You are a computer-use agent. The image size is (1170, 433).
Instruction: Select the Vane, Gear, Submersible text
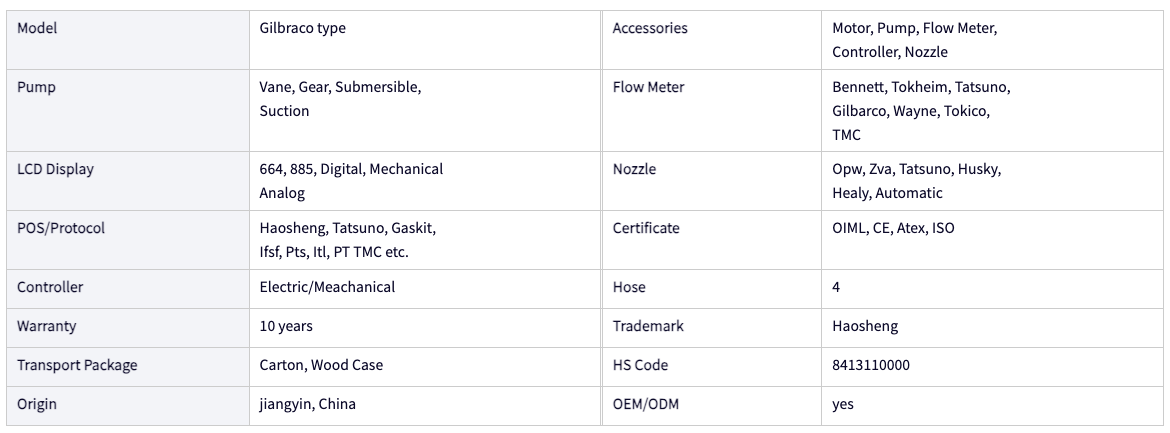340,87
